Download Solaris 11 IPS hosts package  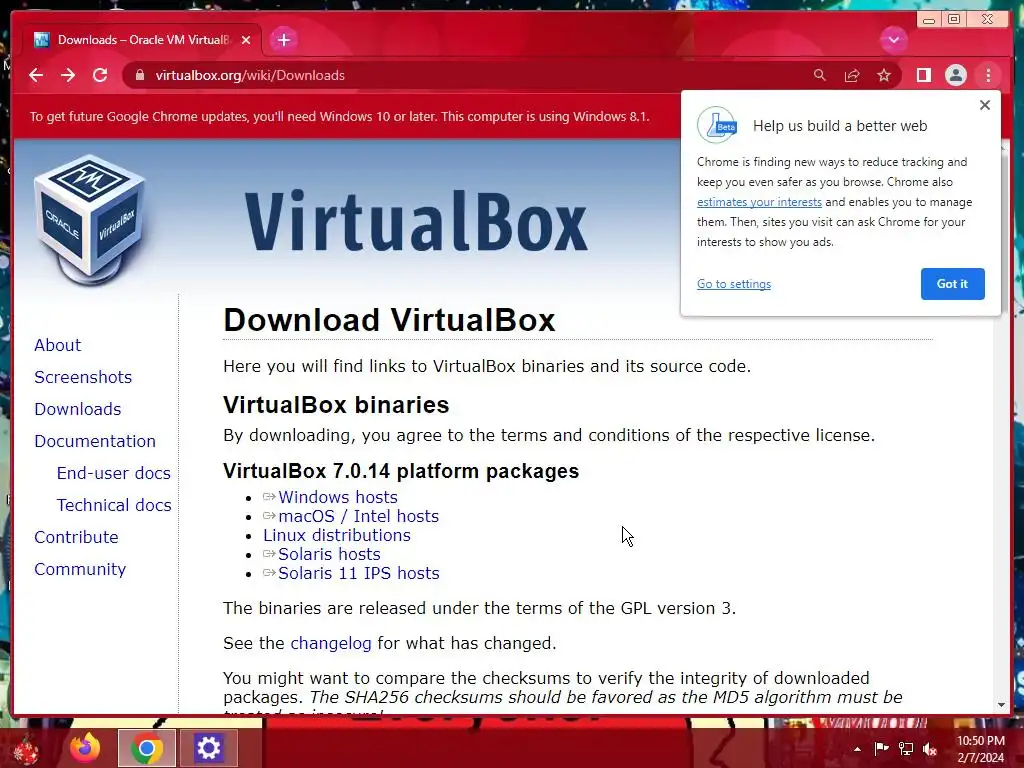pos(359,573)
